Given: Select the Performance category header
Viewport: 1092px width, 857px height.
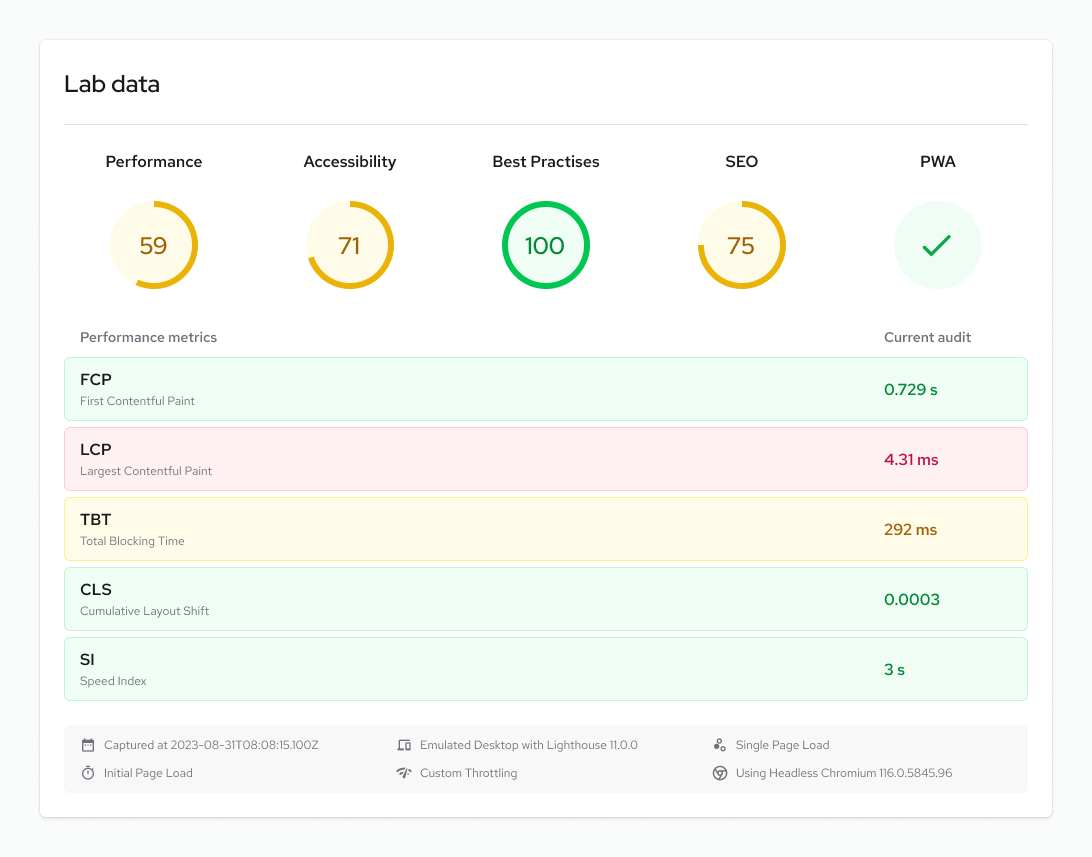Looking at the screenshot, I should pos(153,161).
